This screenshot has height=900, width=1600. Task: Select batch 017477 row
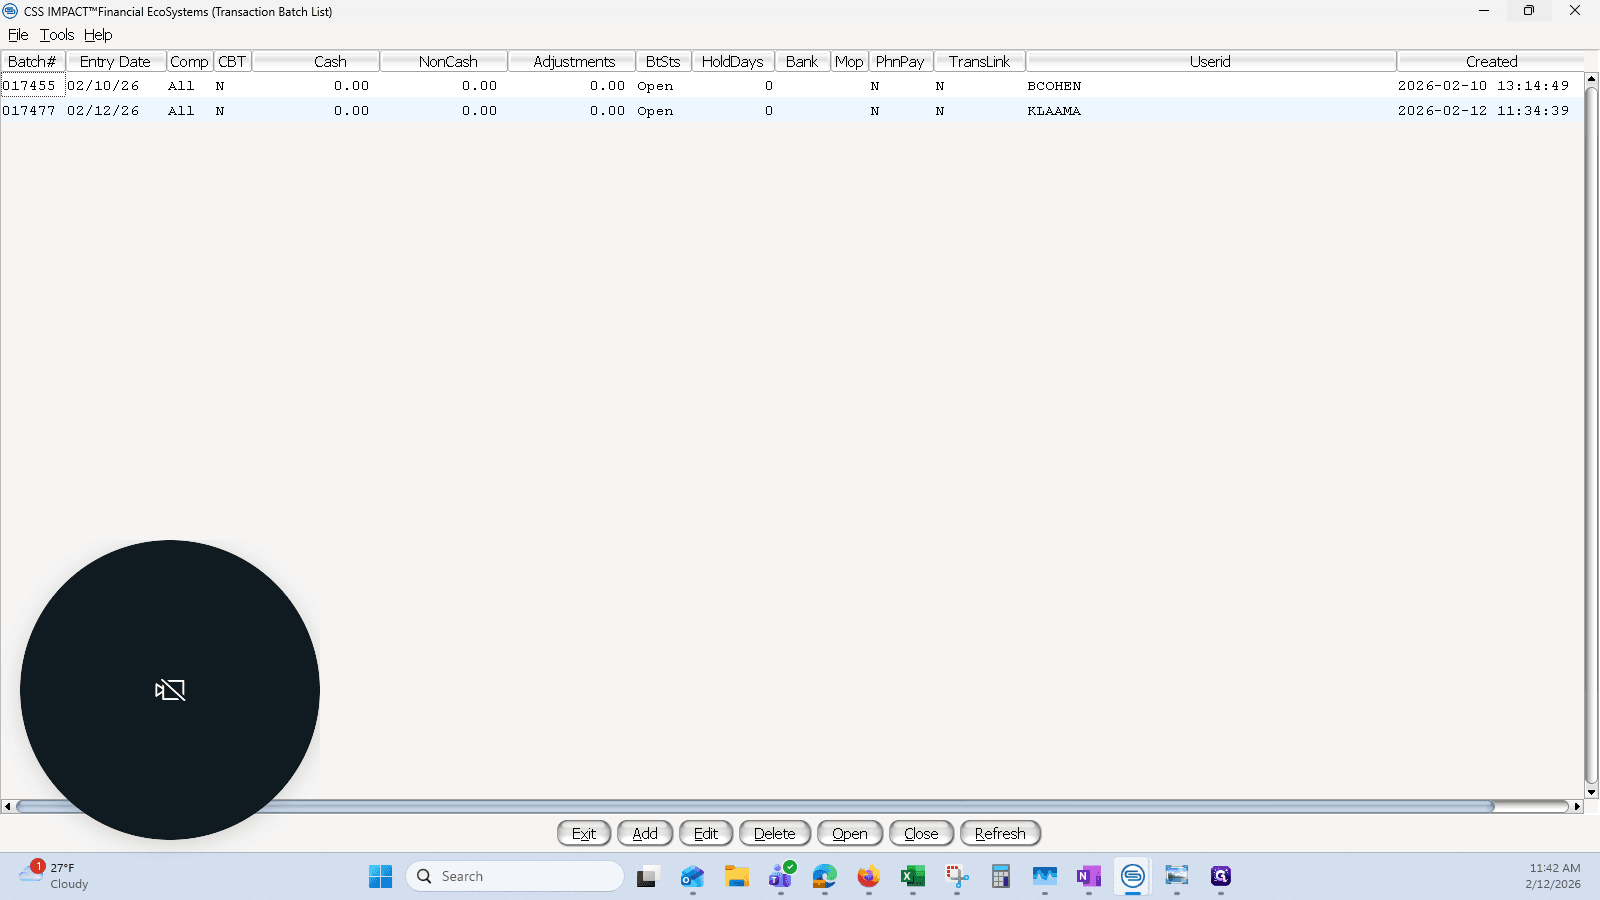pos(792,111)
